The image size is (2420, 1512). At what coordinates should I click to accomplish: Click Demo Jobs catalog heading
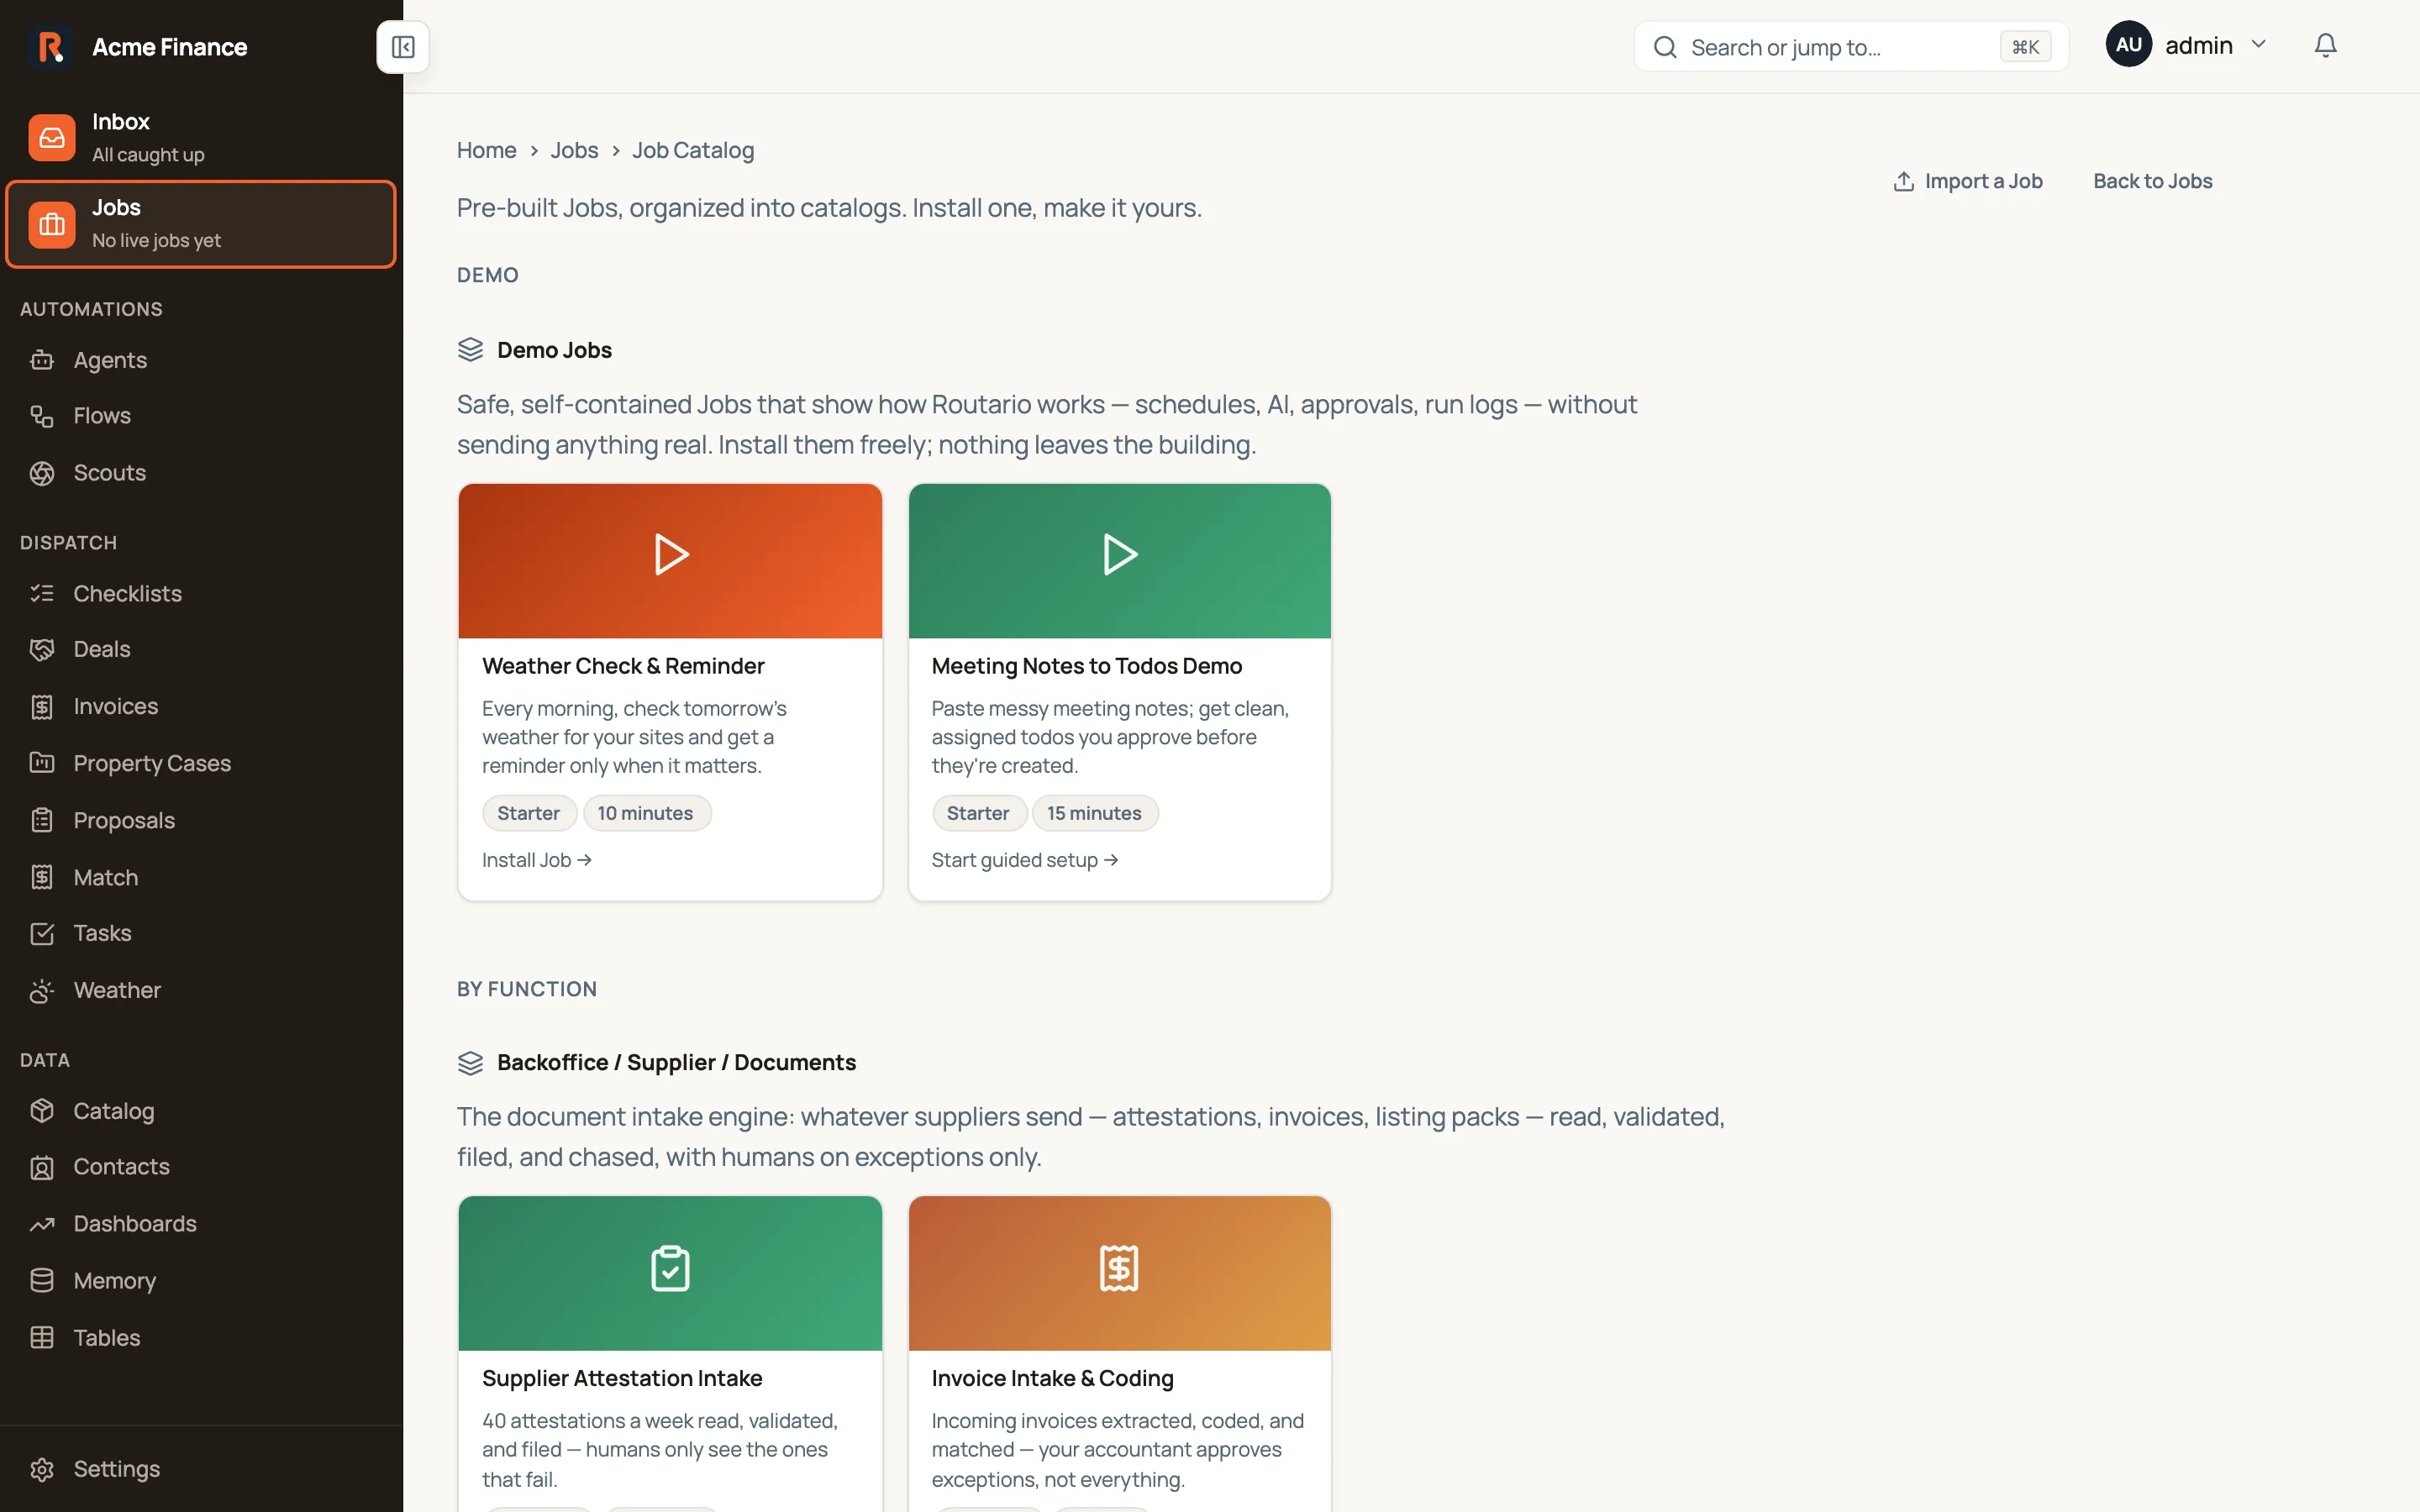(x=555, y=350)
